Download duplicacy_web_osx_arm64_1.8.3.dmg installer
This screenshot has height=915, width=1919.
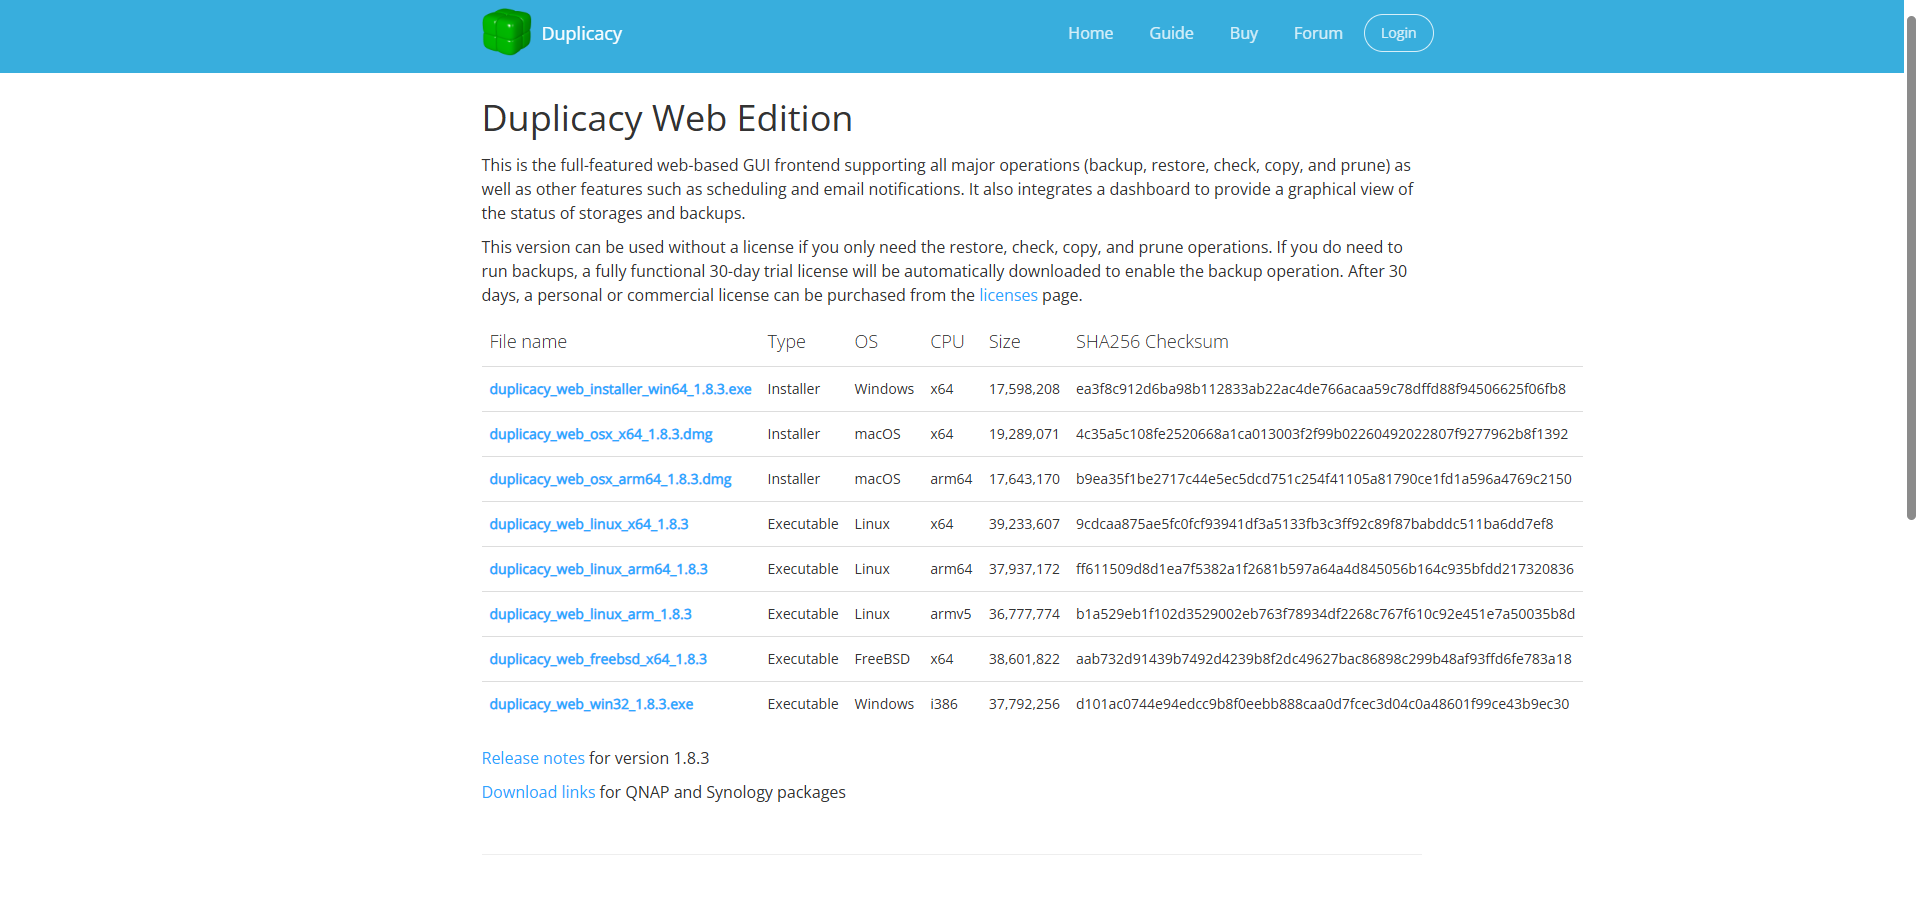(610, 479)
